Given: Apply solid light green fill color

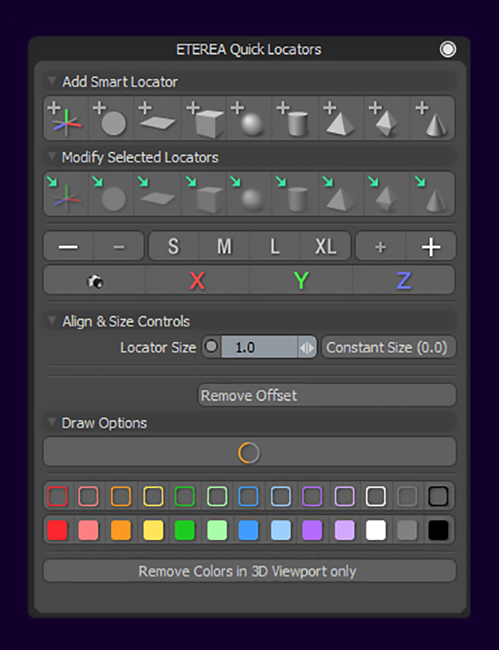Looking at the screenshot, I should [217, 530].
